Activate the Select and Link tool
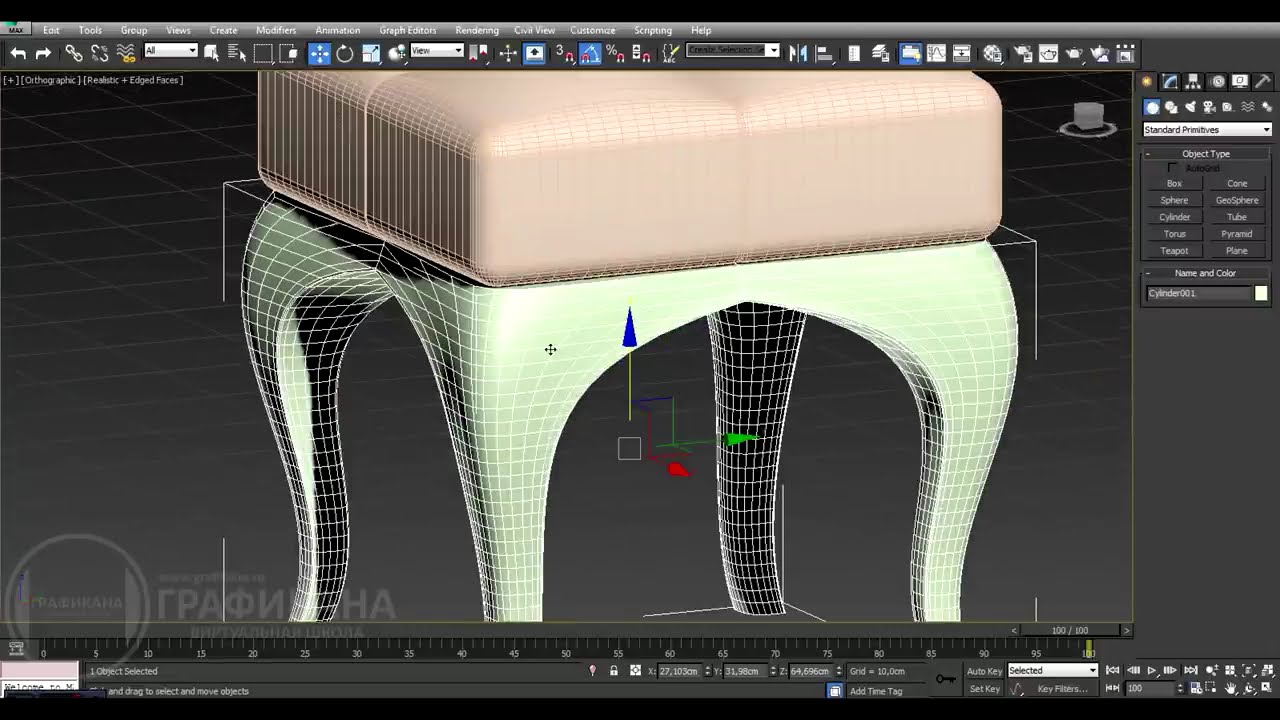Image resolution: width=1280 pixels, height=720 pixels. click(x=74, y=53)
